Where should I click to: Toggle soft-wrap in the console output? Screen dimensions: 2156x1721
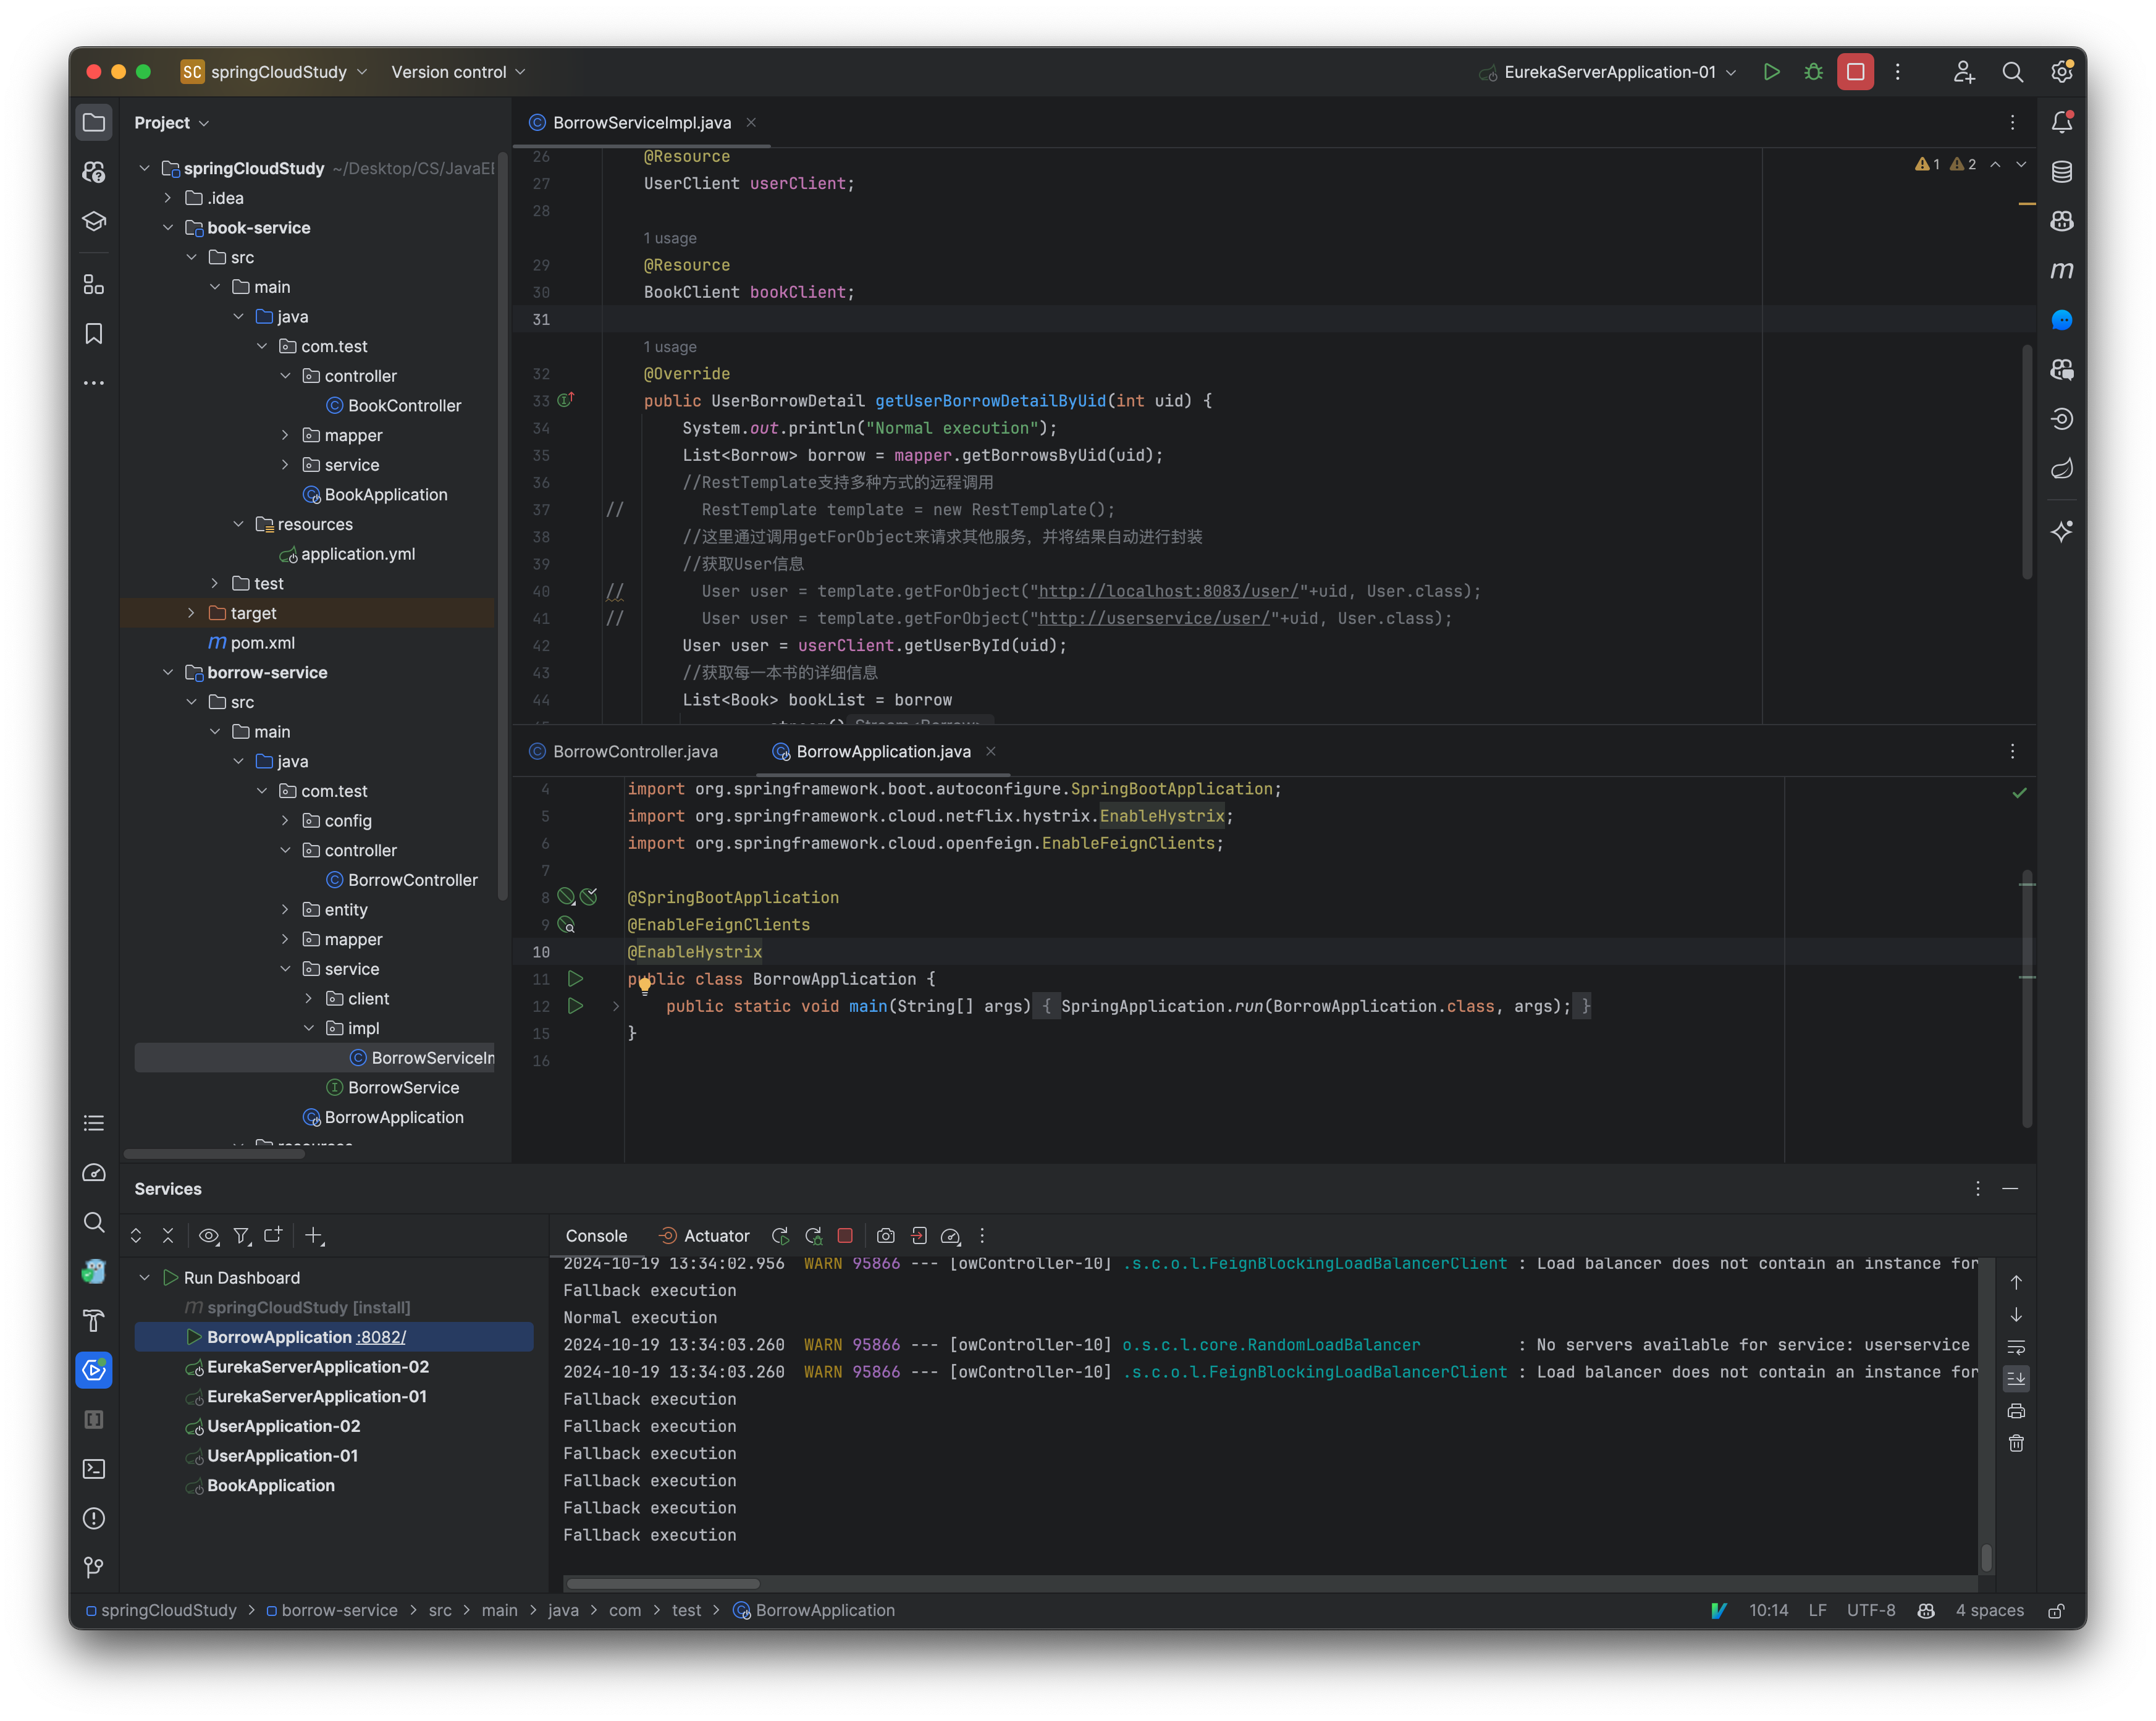click(2017, 1347)
